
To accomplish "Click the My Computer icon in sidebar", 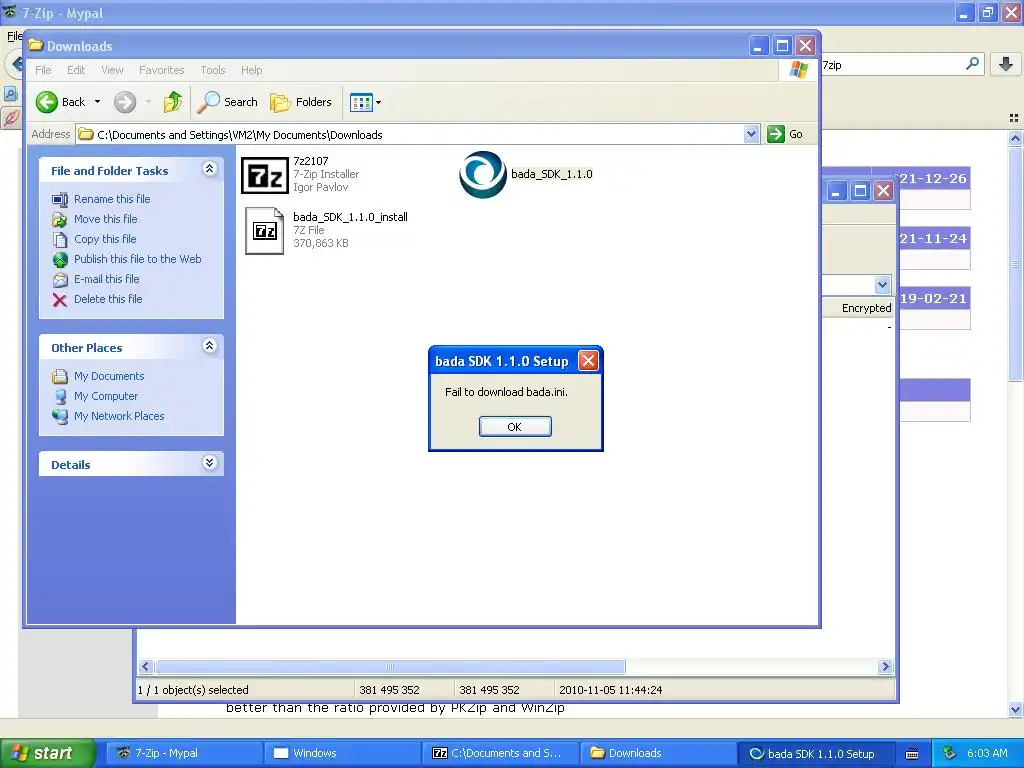I will pos(60,396).
